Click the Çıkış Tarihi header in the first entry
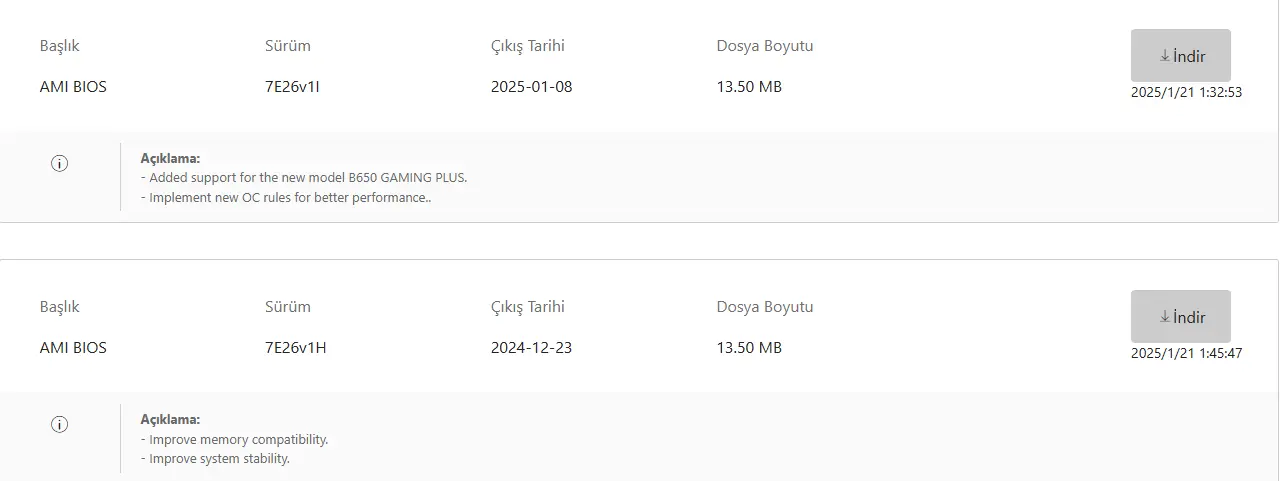 point(528,46)
